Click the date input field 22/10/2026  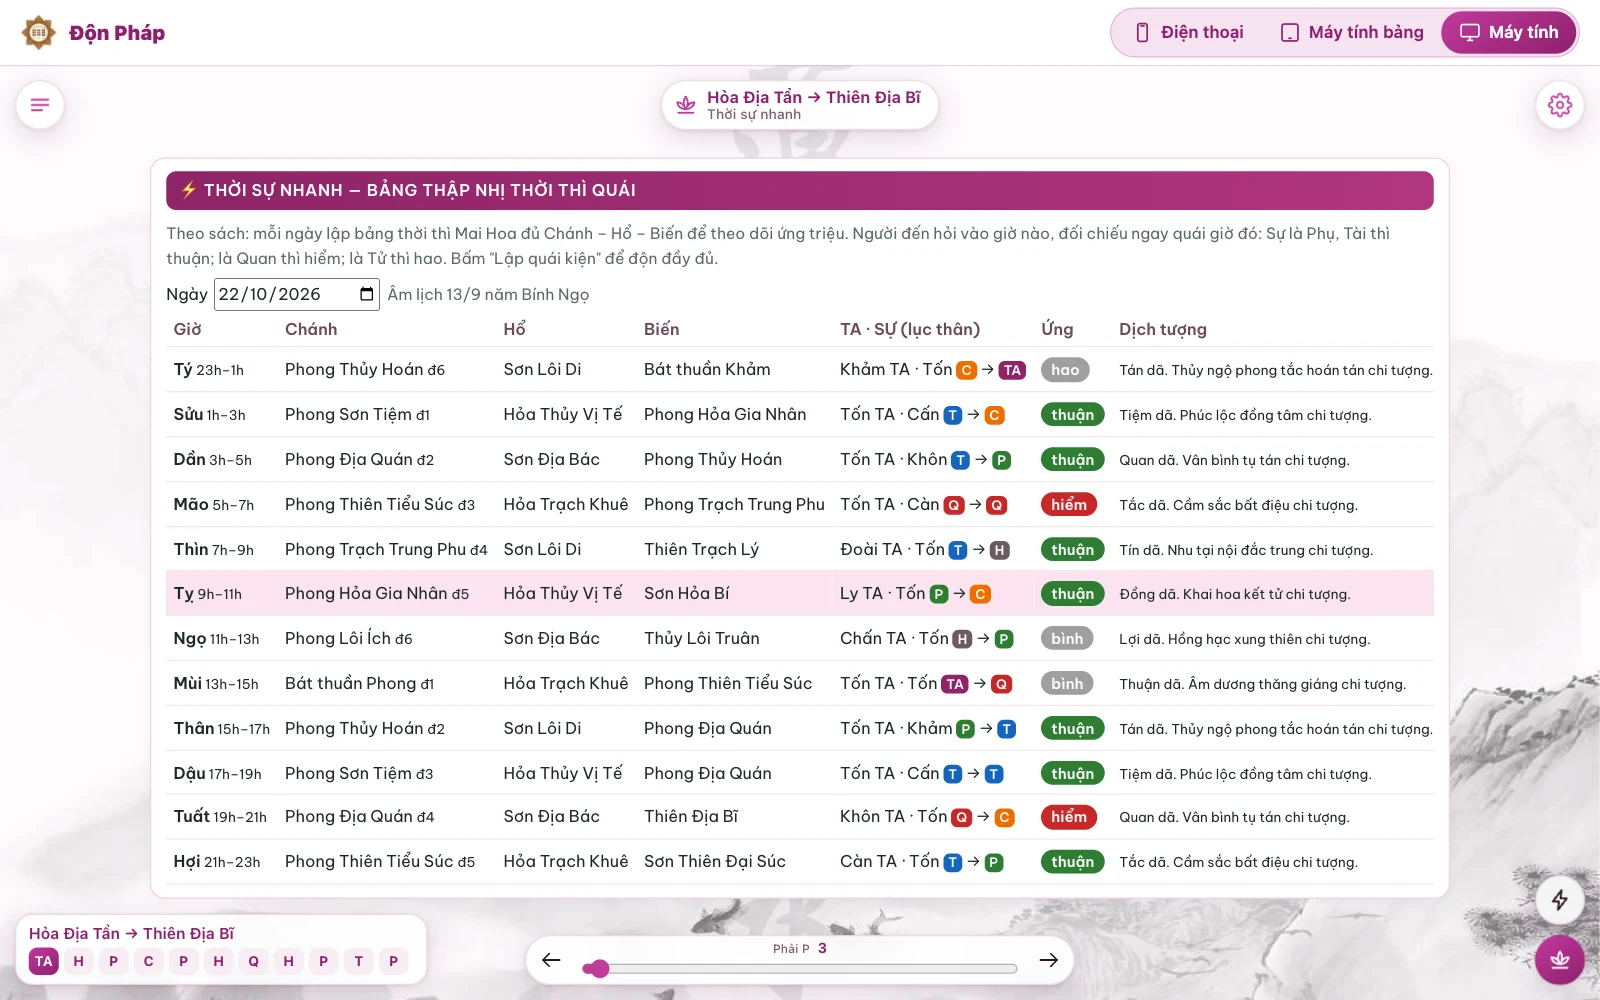296,294
